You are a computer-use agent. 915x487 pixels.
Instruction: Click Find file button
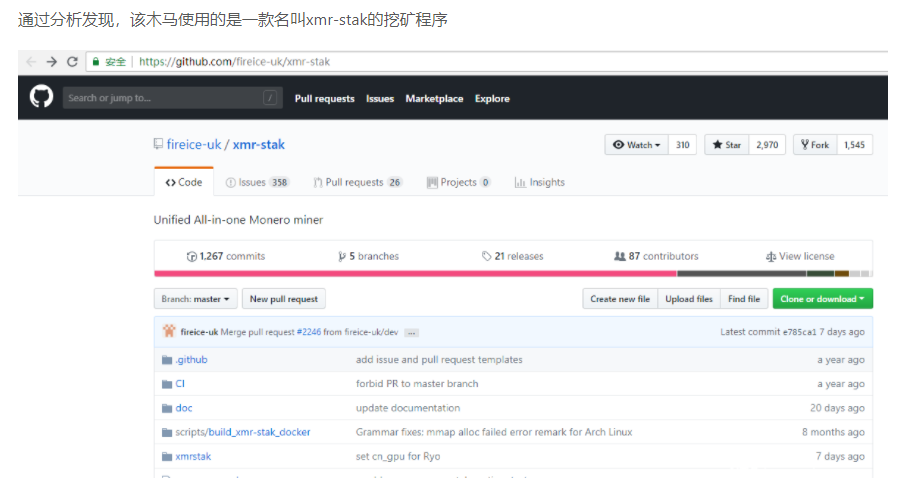pos(744,299)
